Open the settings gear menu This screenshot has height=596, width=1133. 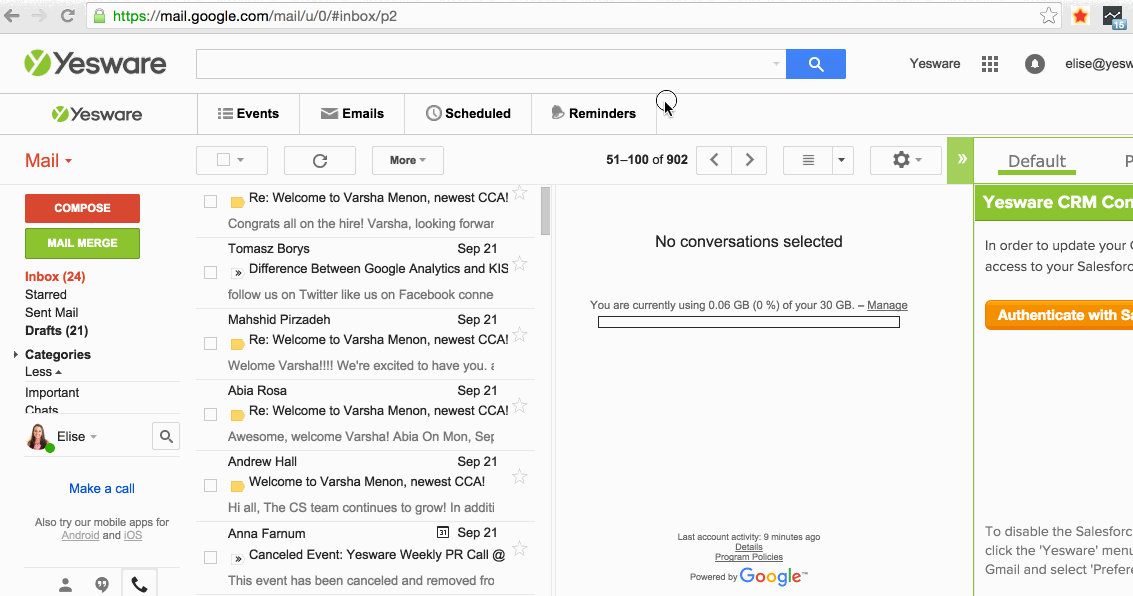tap(906, 160)
